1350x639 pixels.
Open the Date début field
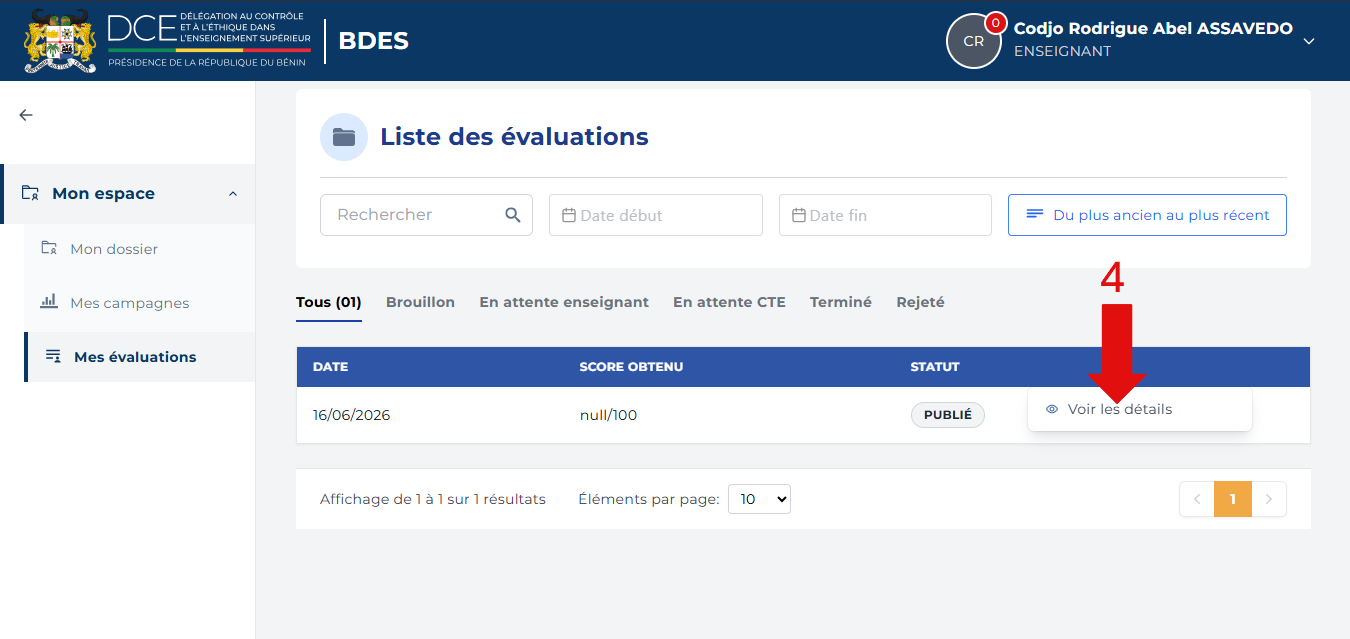656,215
